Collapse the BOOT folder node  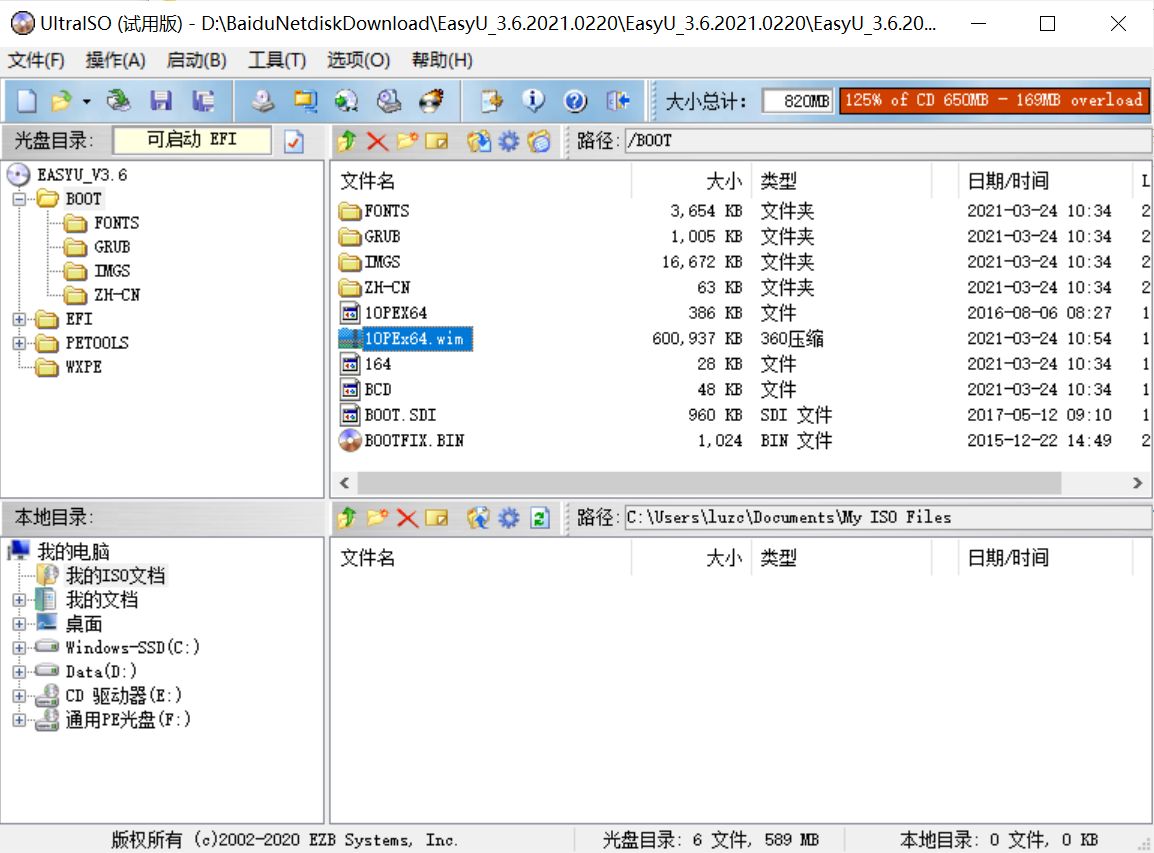click(19, 198)
